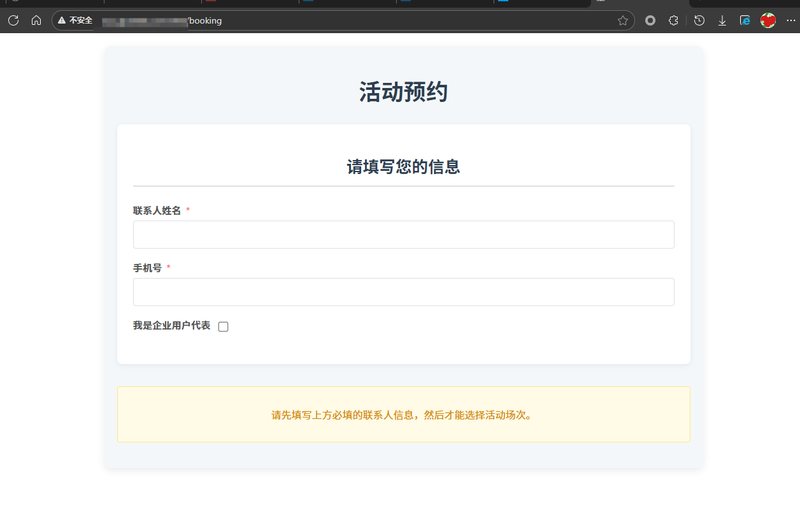This screenshot has height=510, width=800.
Task: Click into the 联系人姓名 input field
Action: click(x=403, y=235)
